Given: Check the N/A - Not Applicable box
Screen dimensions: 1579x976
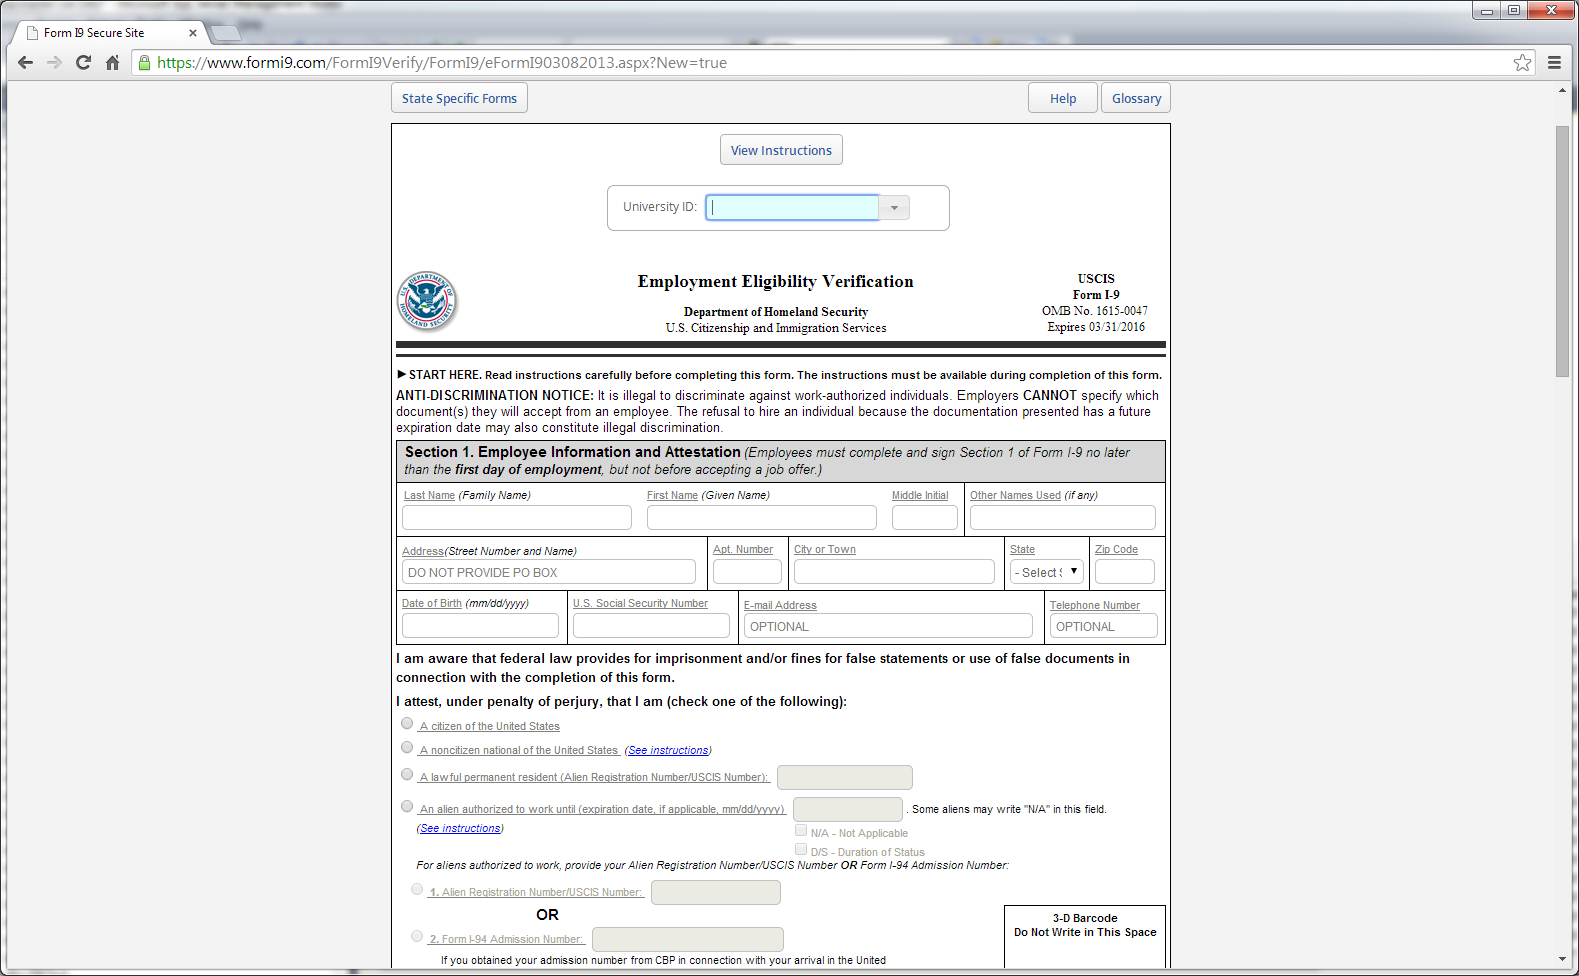Looking at the screenshot, I should point(801,830).
